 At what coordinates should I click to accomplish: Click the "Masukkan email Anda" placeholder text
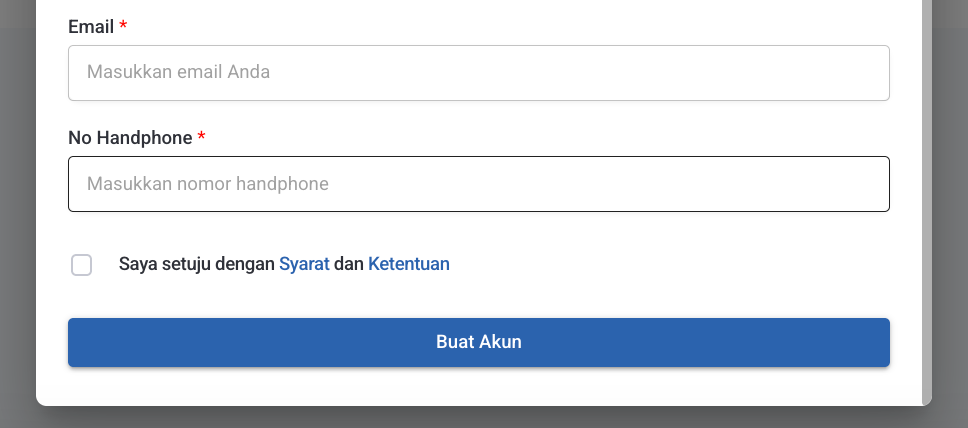[x=178, y=73]
